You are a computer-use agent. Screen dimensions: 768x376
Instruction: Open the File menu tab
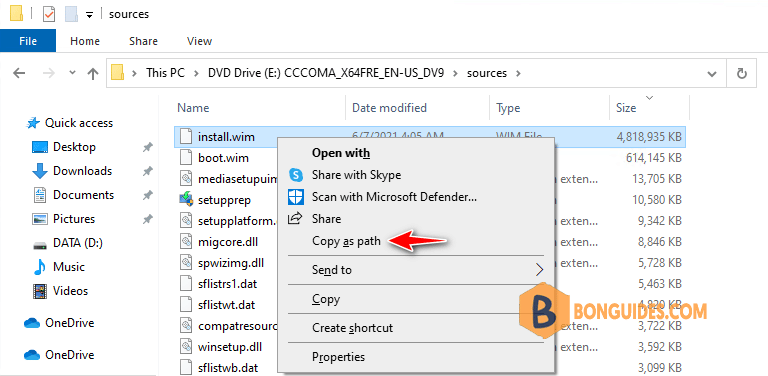[x=28, y=41]
